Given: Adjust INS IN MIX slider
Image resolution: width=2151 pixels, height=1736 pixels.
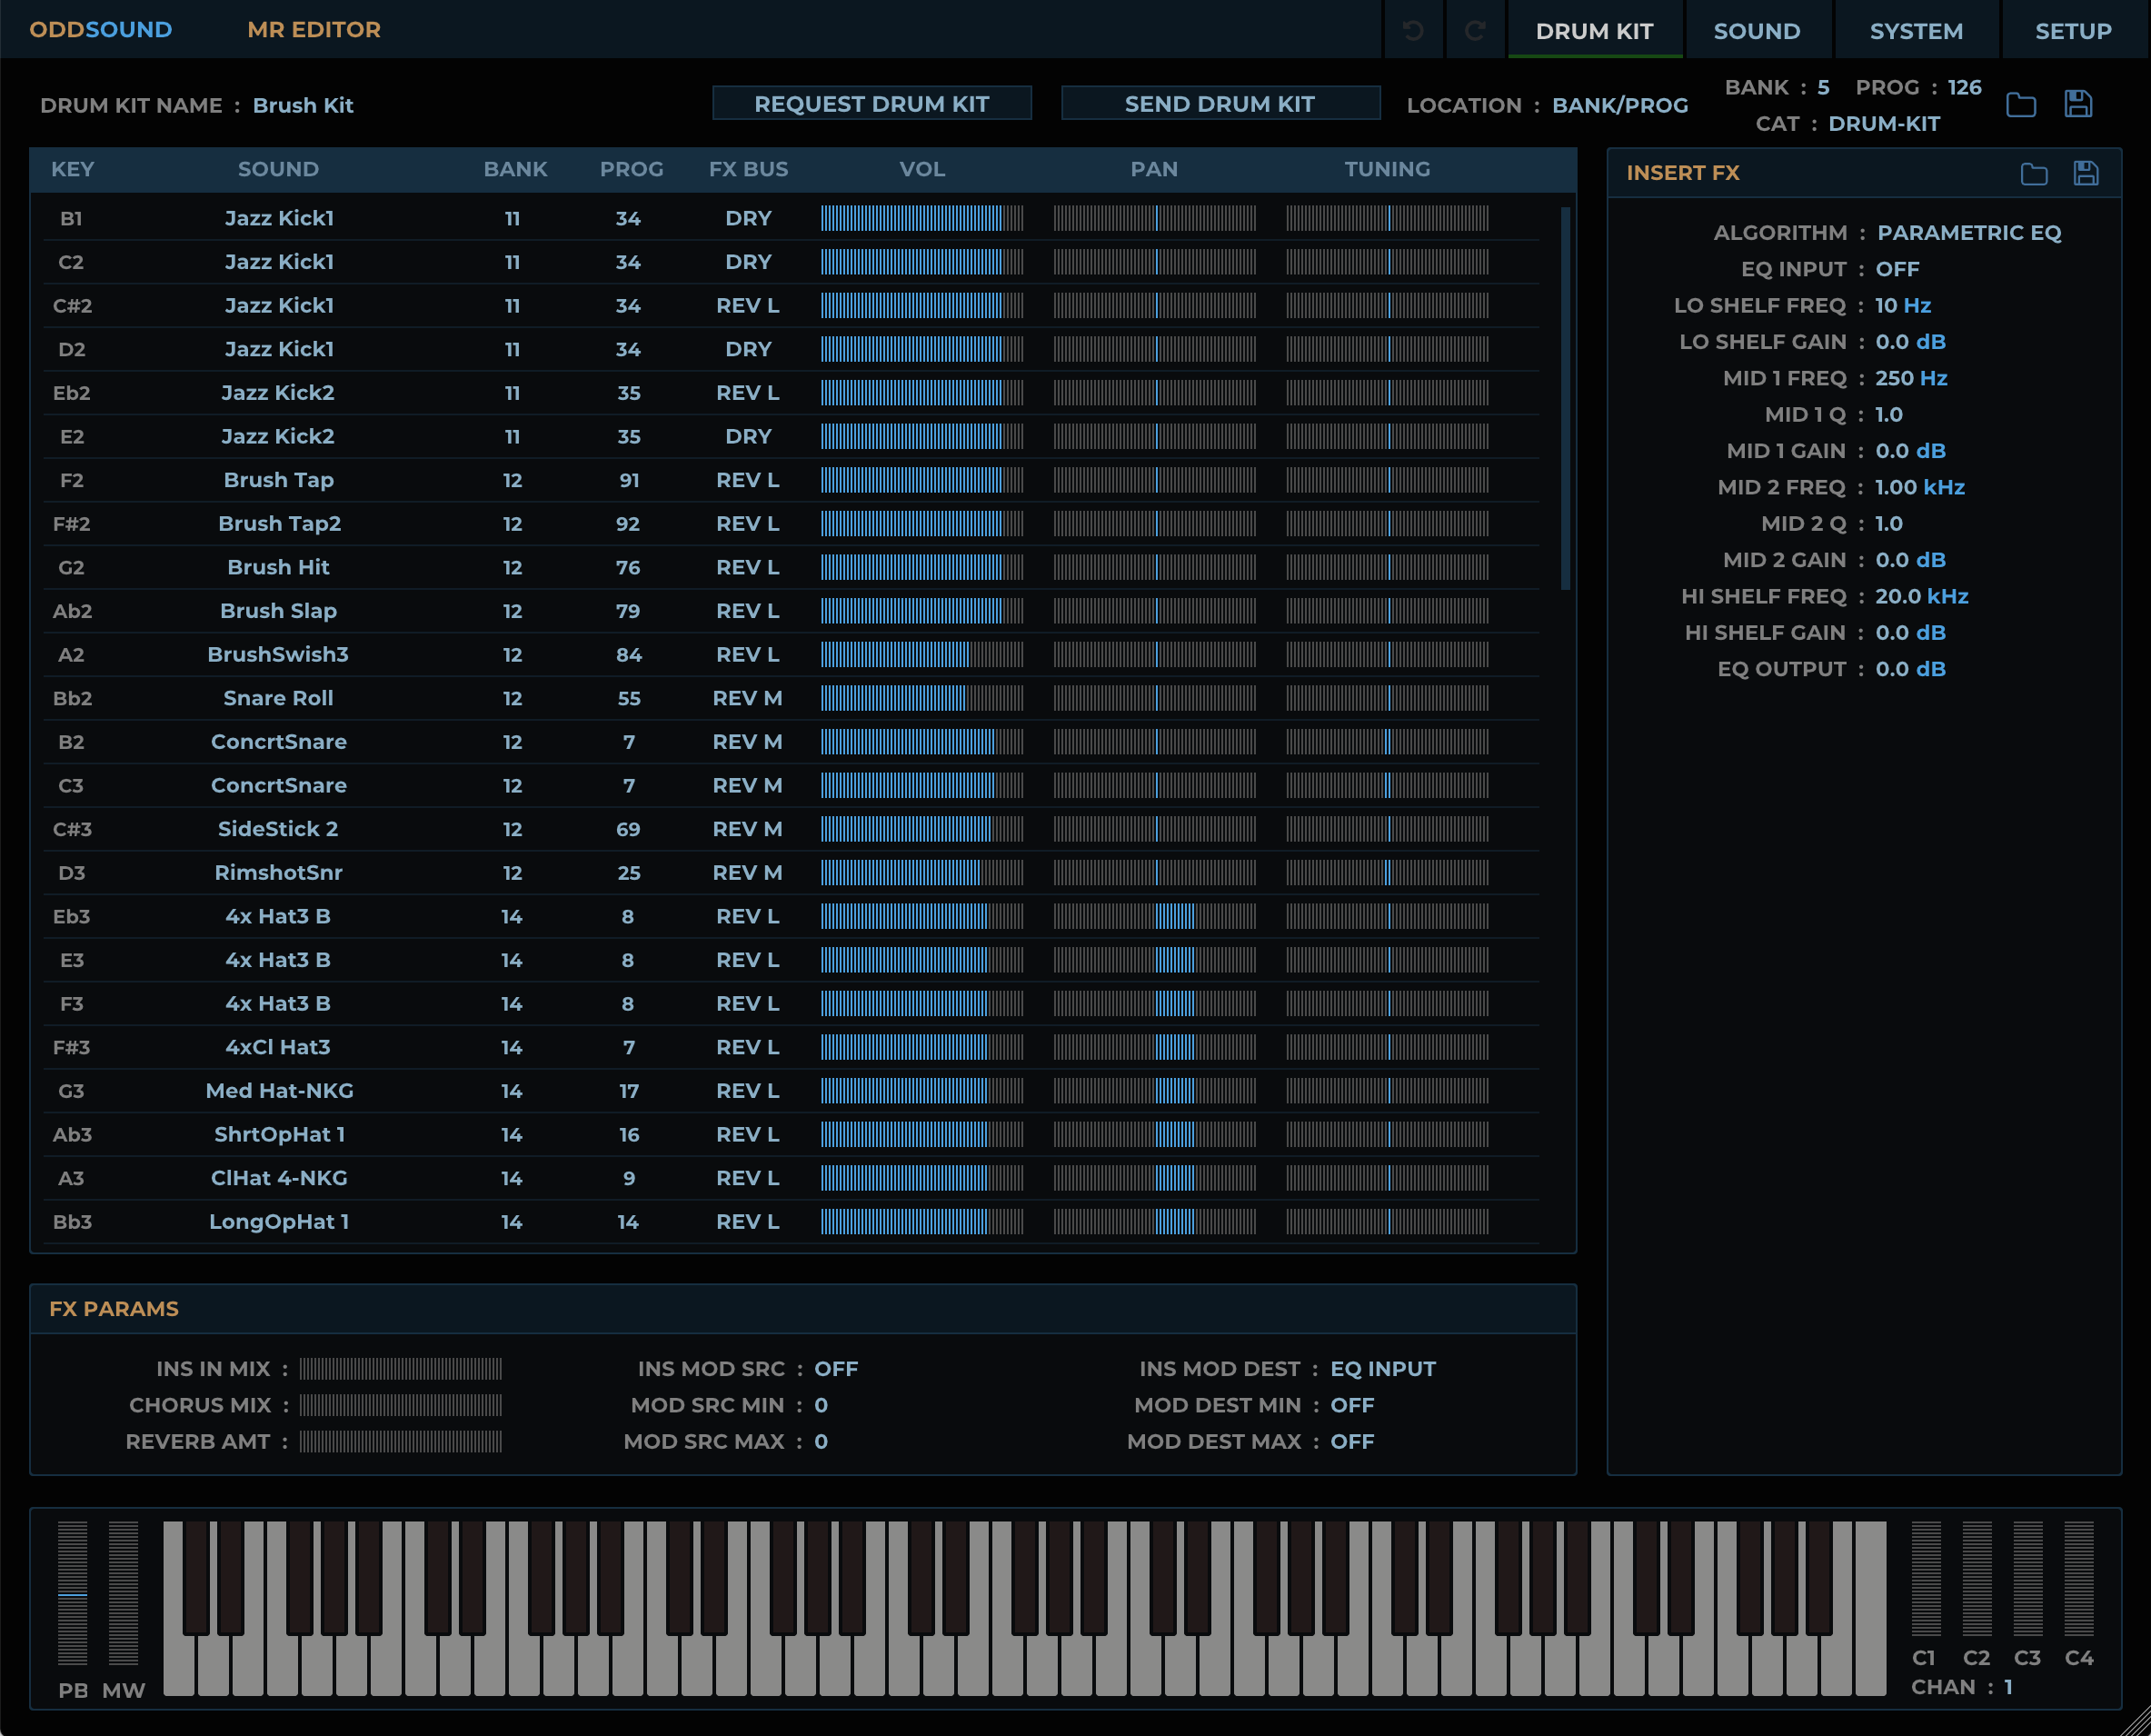Looking at the screenshot, I should [401, 1369].
